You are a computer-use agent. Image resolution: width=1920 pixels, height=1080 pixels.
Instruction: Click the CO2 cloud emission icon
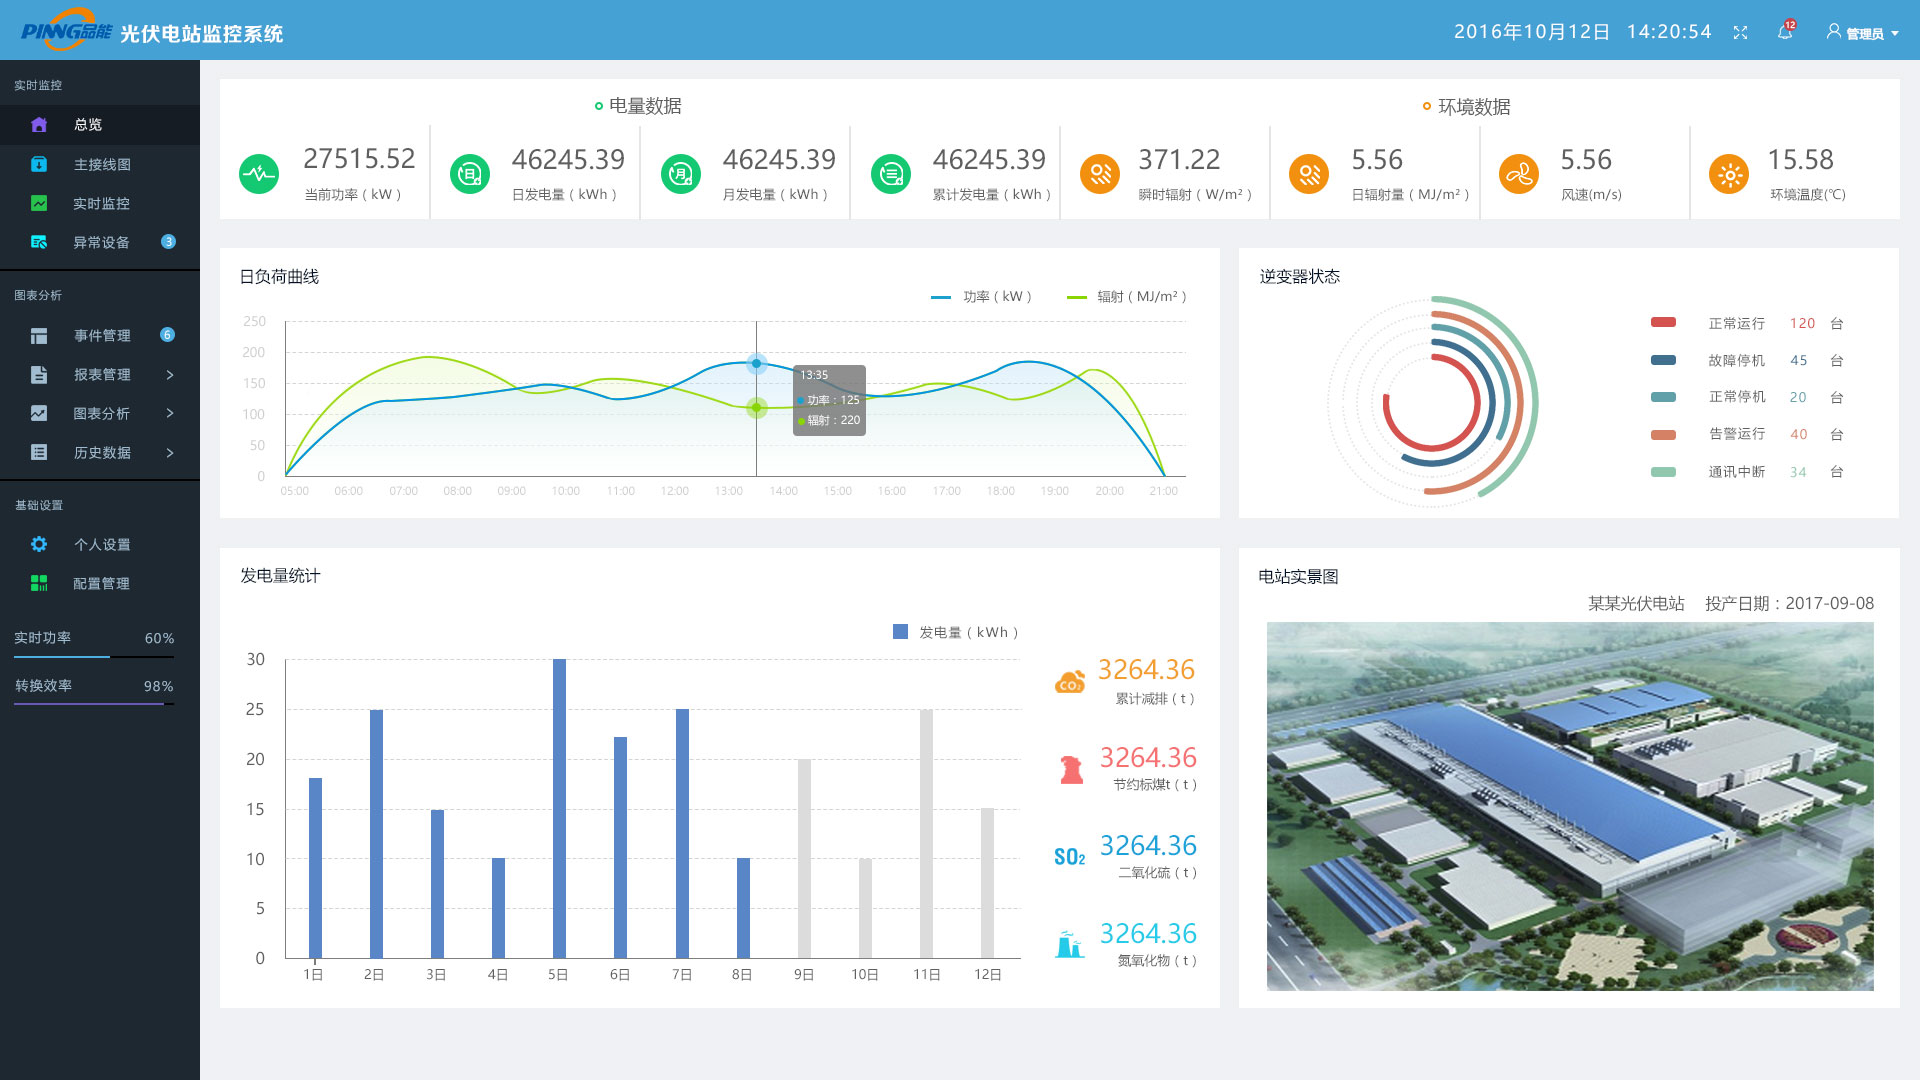1070,682
